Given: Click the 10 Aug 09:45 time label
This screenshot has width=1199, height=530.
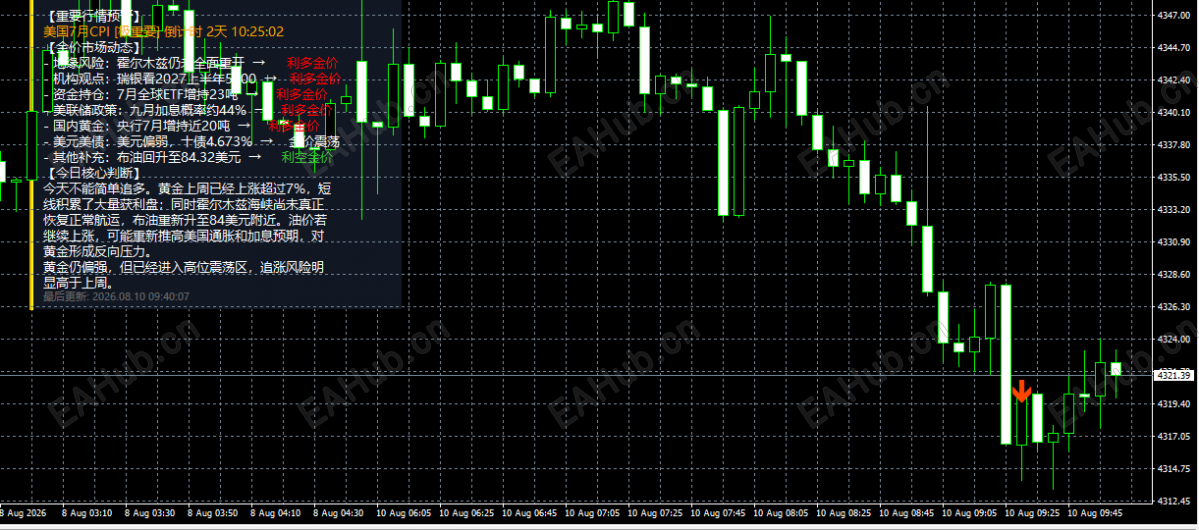Looking at the screenshot, I should coord(1096,512).
